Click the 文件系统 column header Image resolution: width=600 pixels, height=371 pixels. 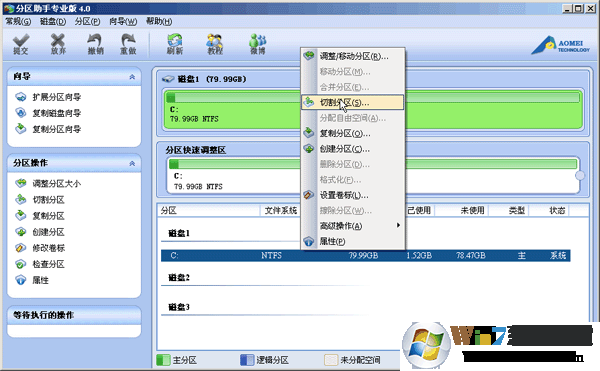tap(280, 210)
